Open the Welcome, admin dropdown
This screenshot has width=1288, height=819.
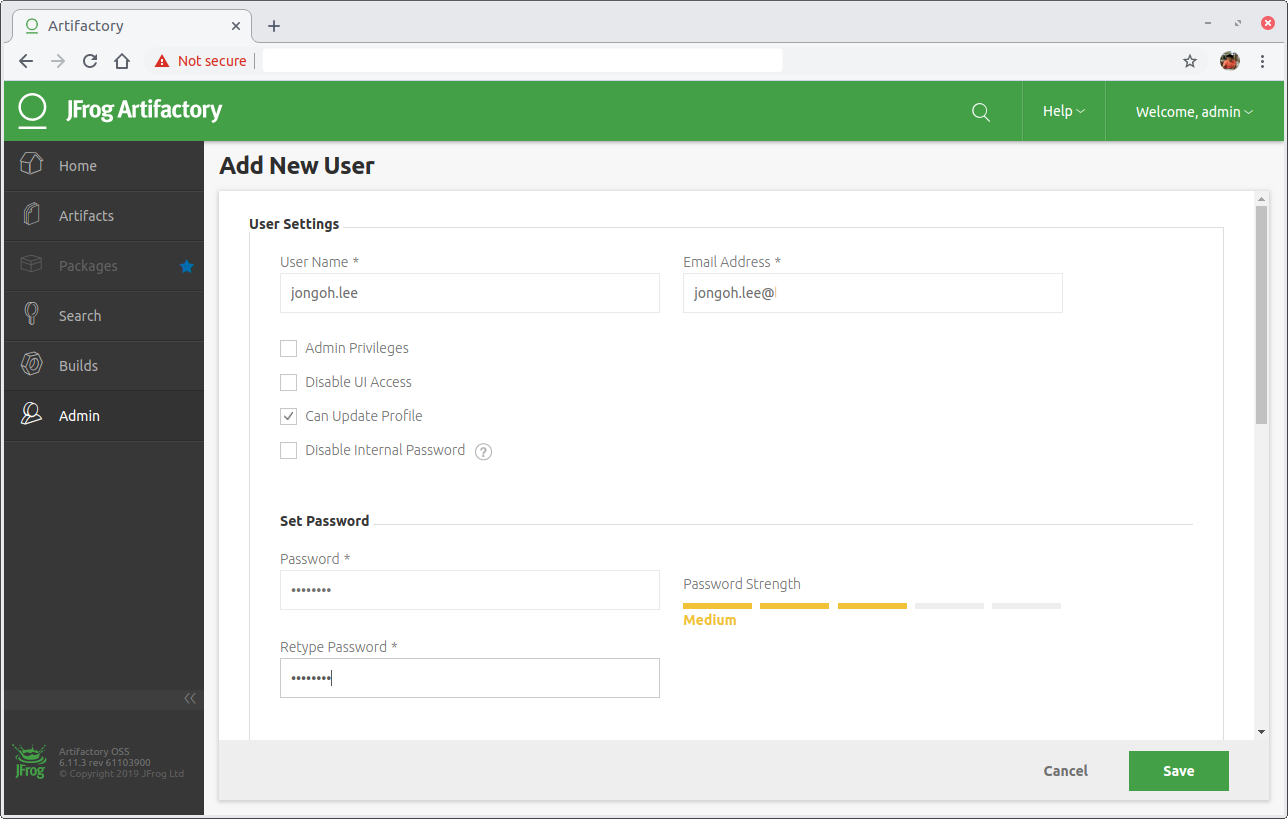(1194, 112)
